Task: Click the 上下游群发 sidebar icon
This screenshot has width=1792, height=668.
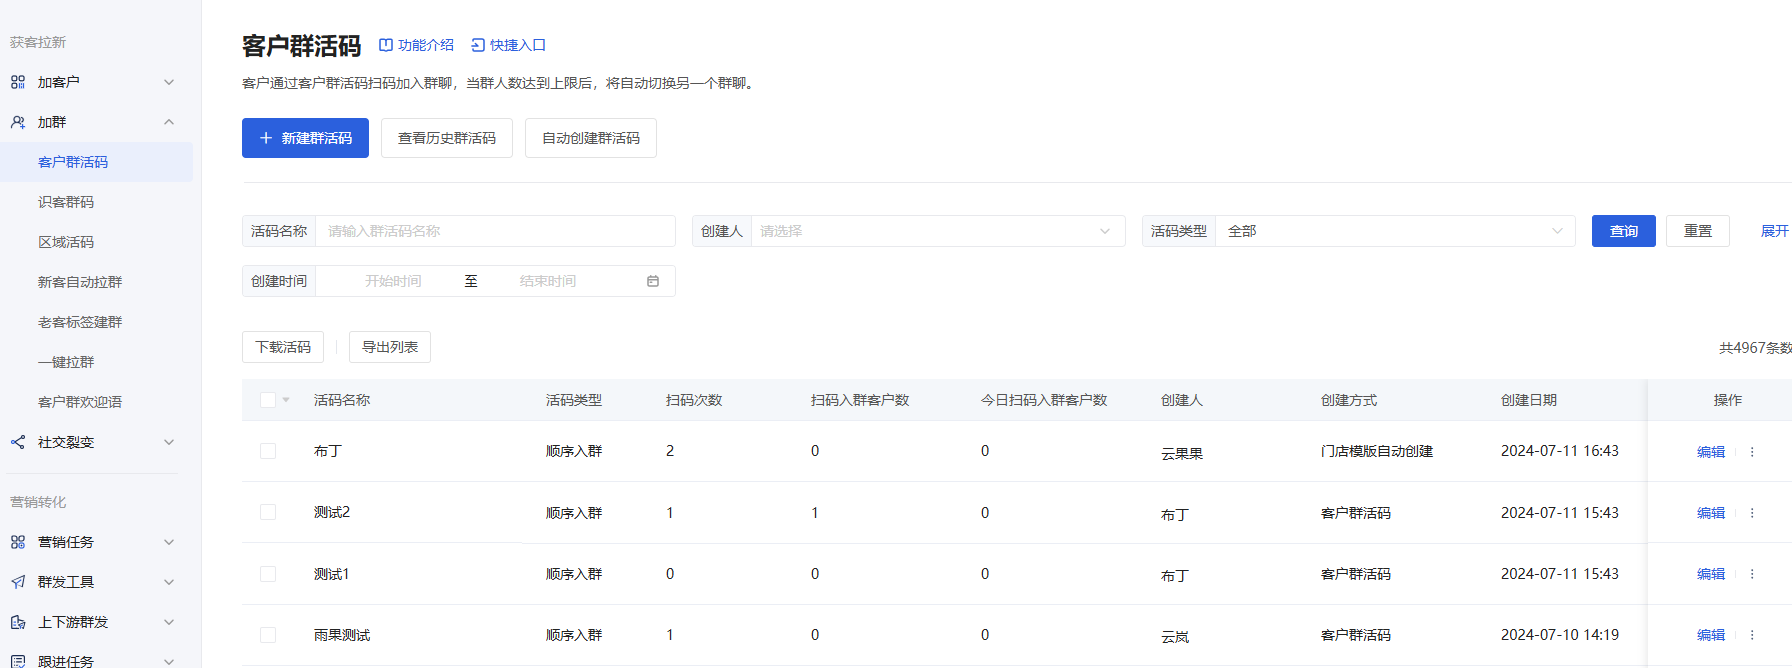Action: click(18, 622)
